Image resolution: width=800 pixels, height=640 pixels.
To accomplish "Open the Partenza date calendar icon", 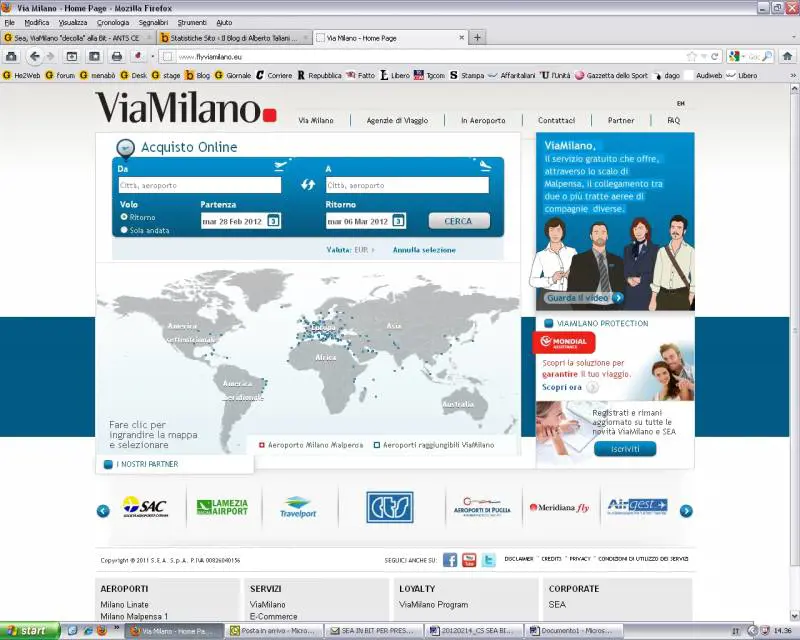I will tap(273, 221).
